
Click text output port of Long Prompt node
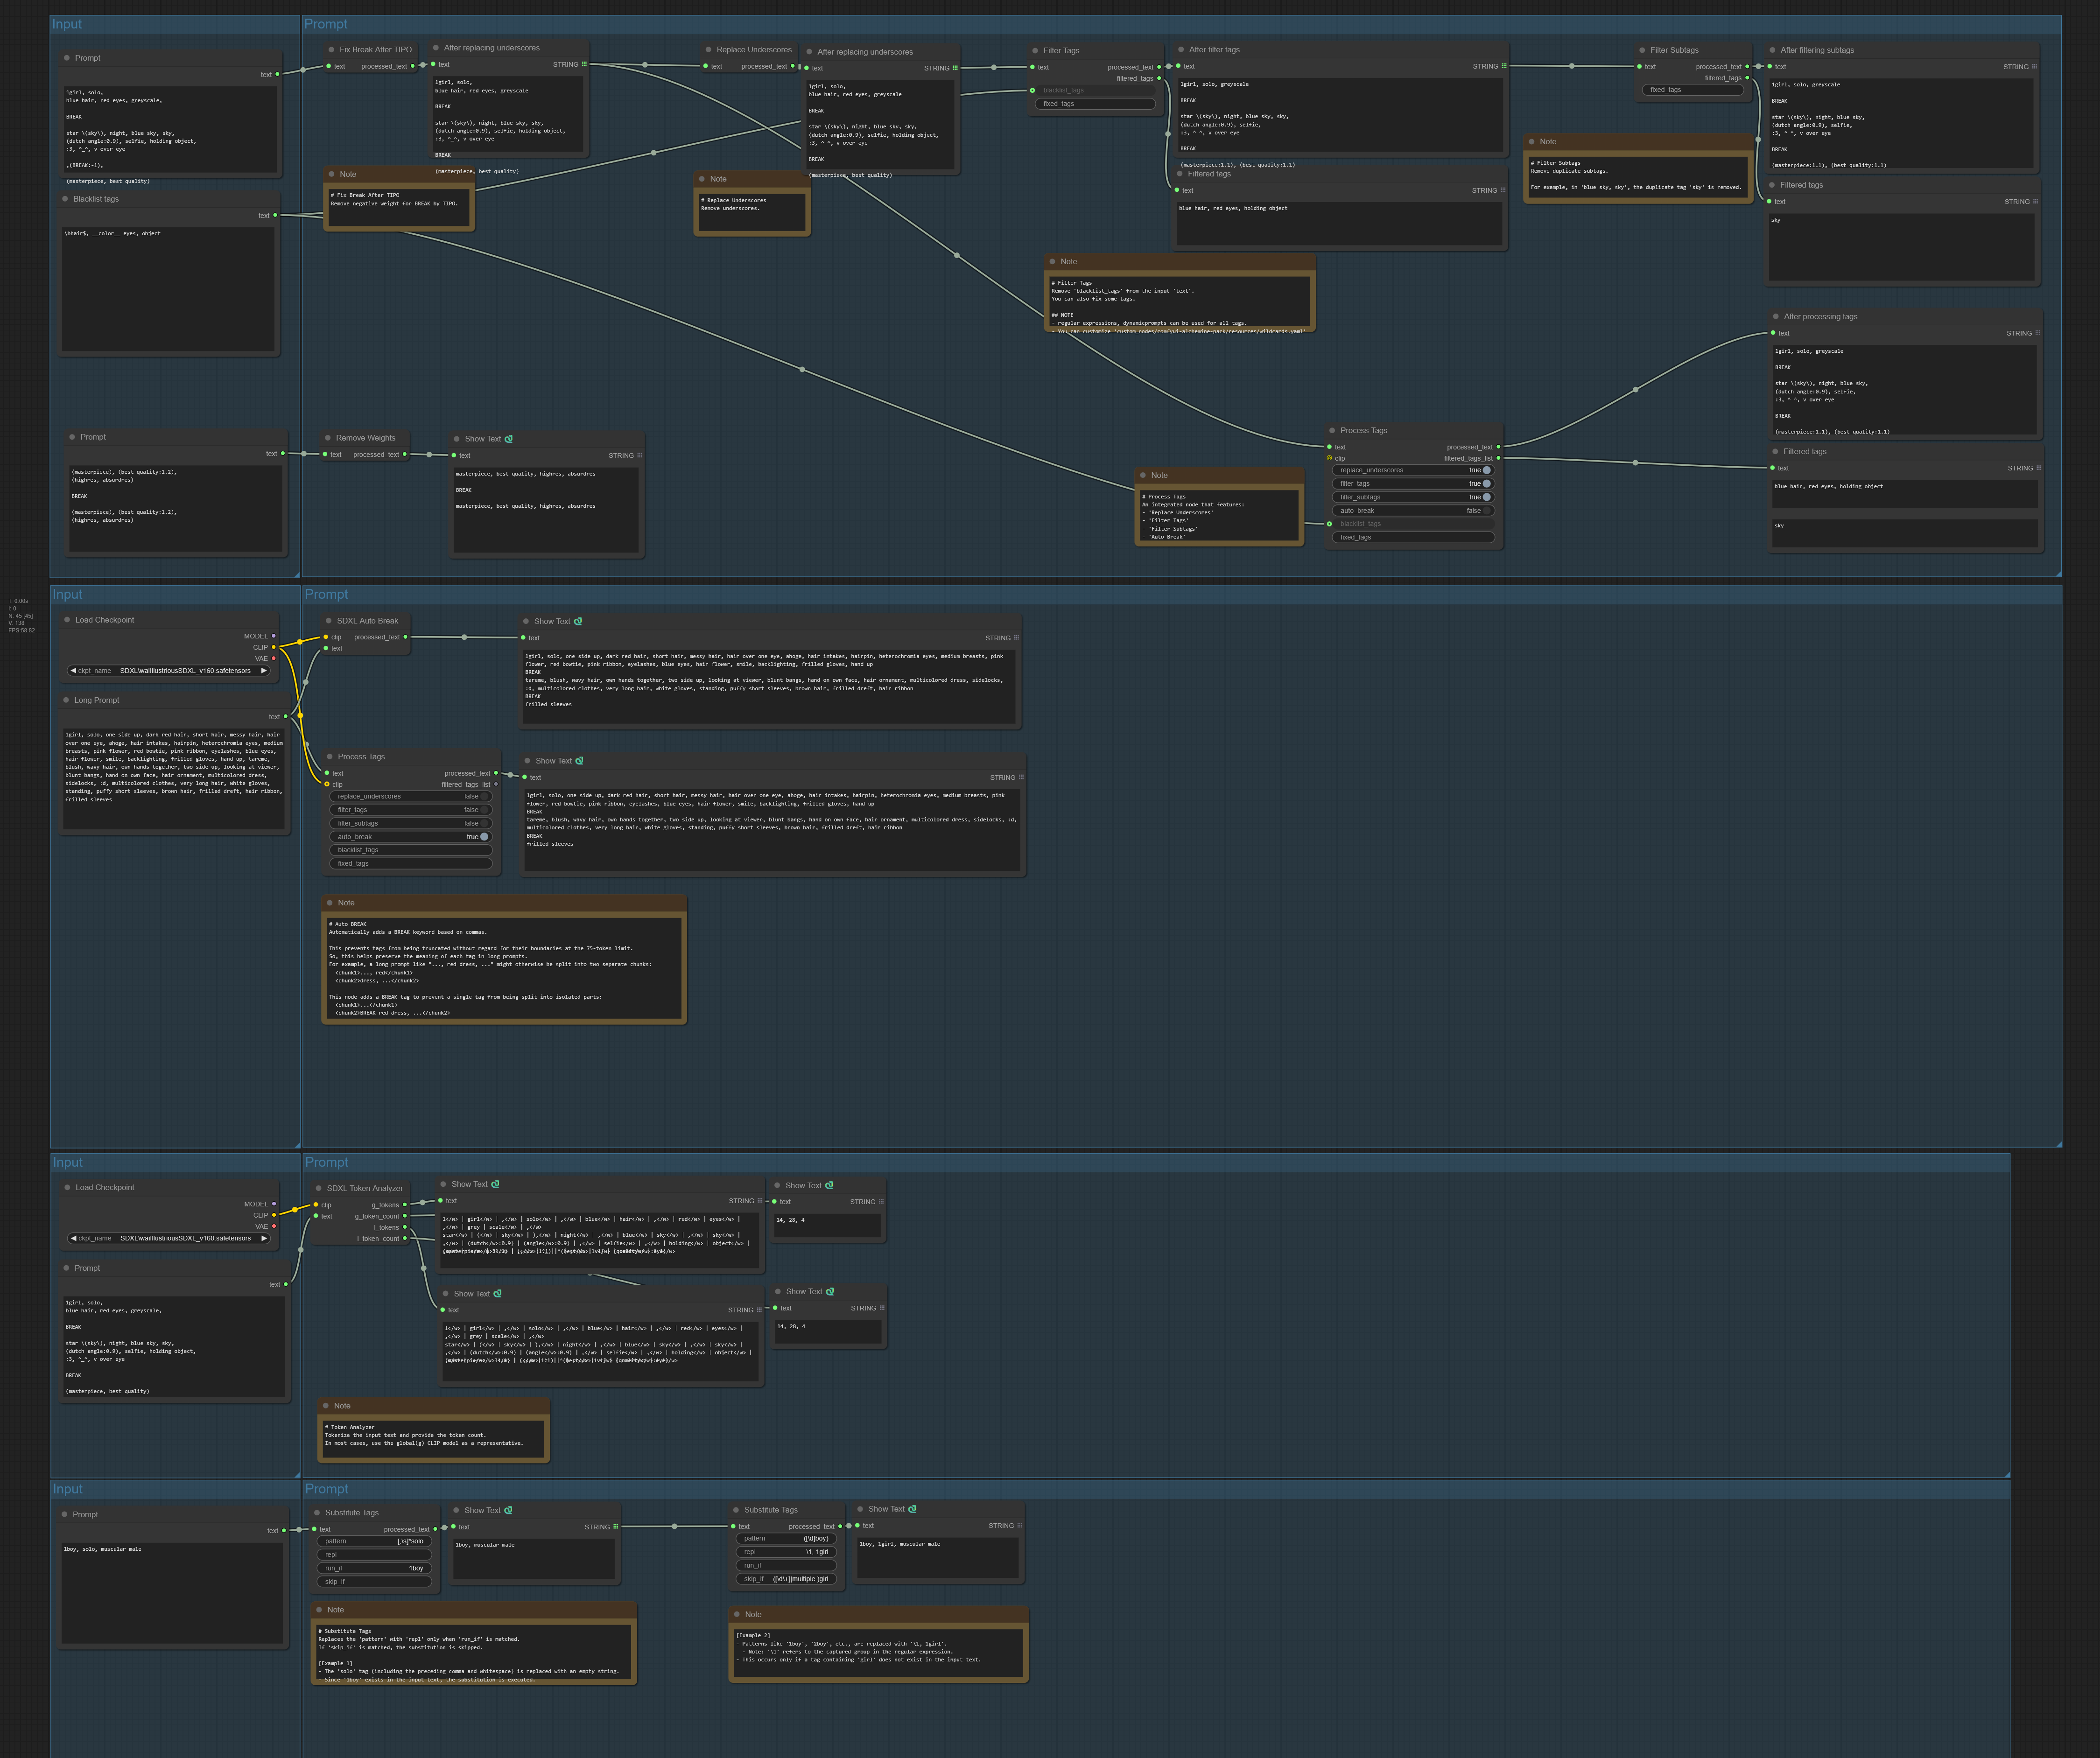point(286,716)
